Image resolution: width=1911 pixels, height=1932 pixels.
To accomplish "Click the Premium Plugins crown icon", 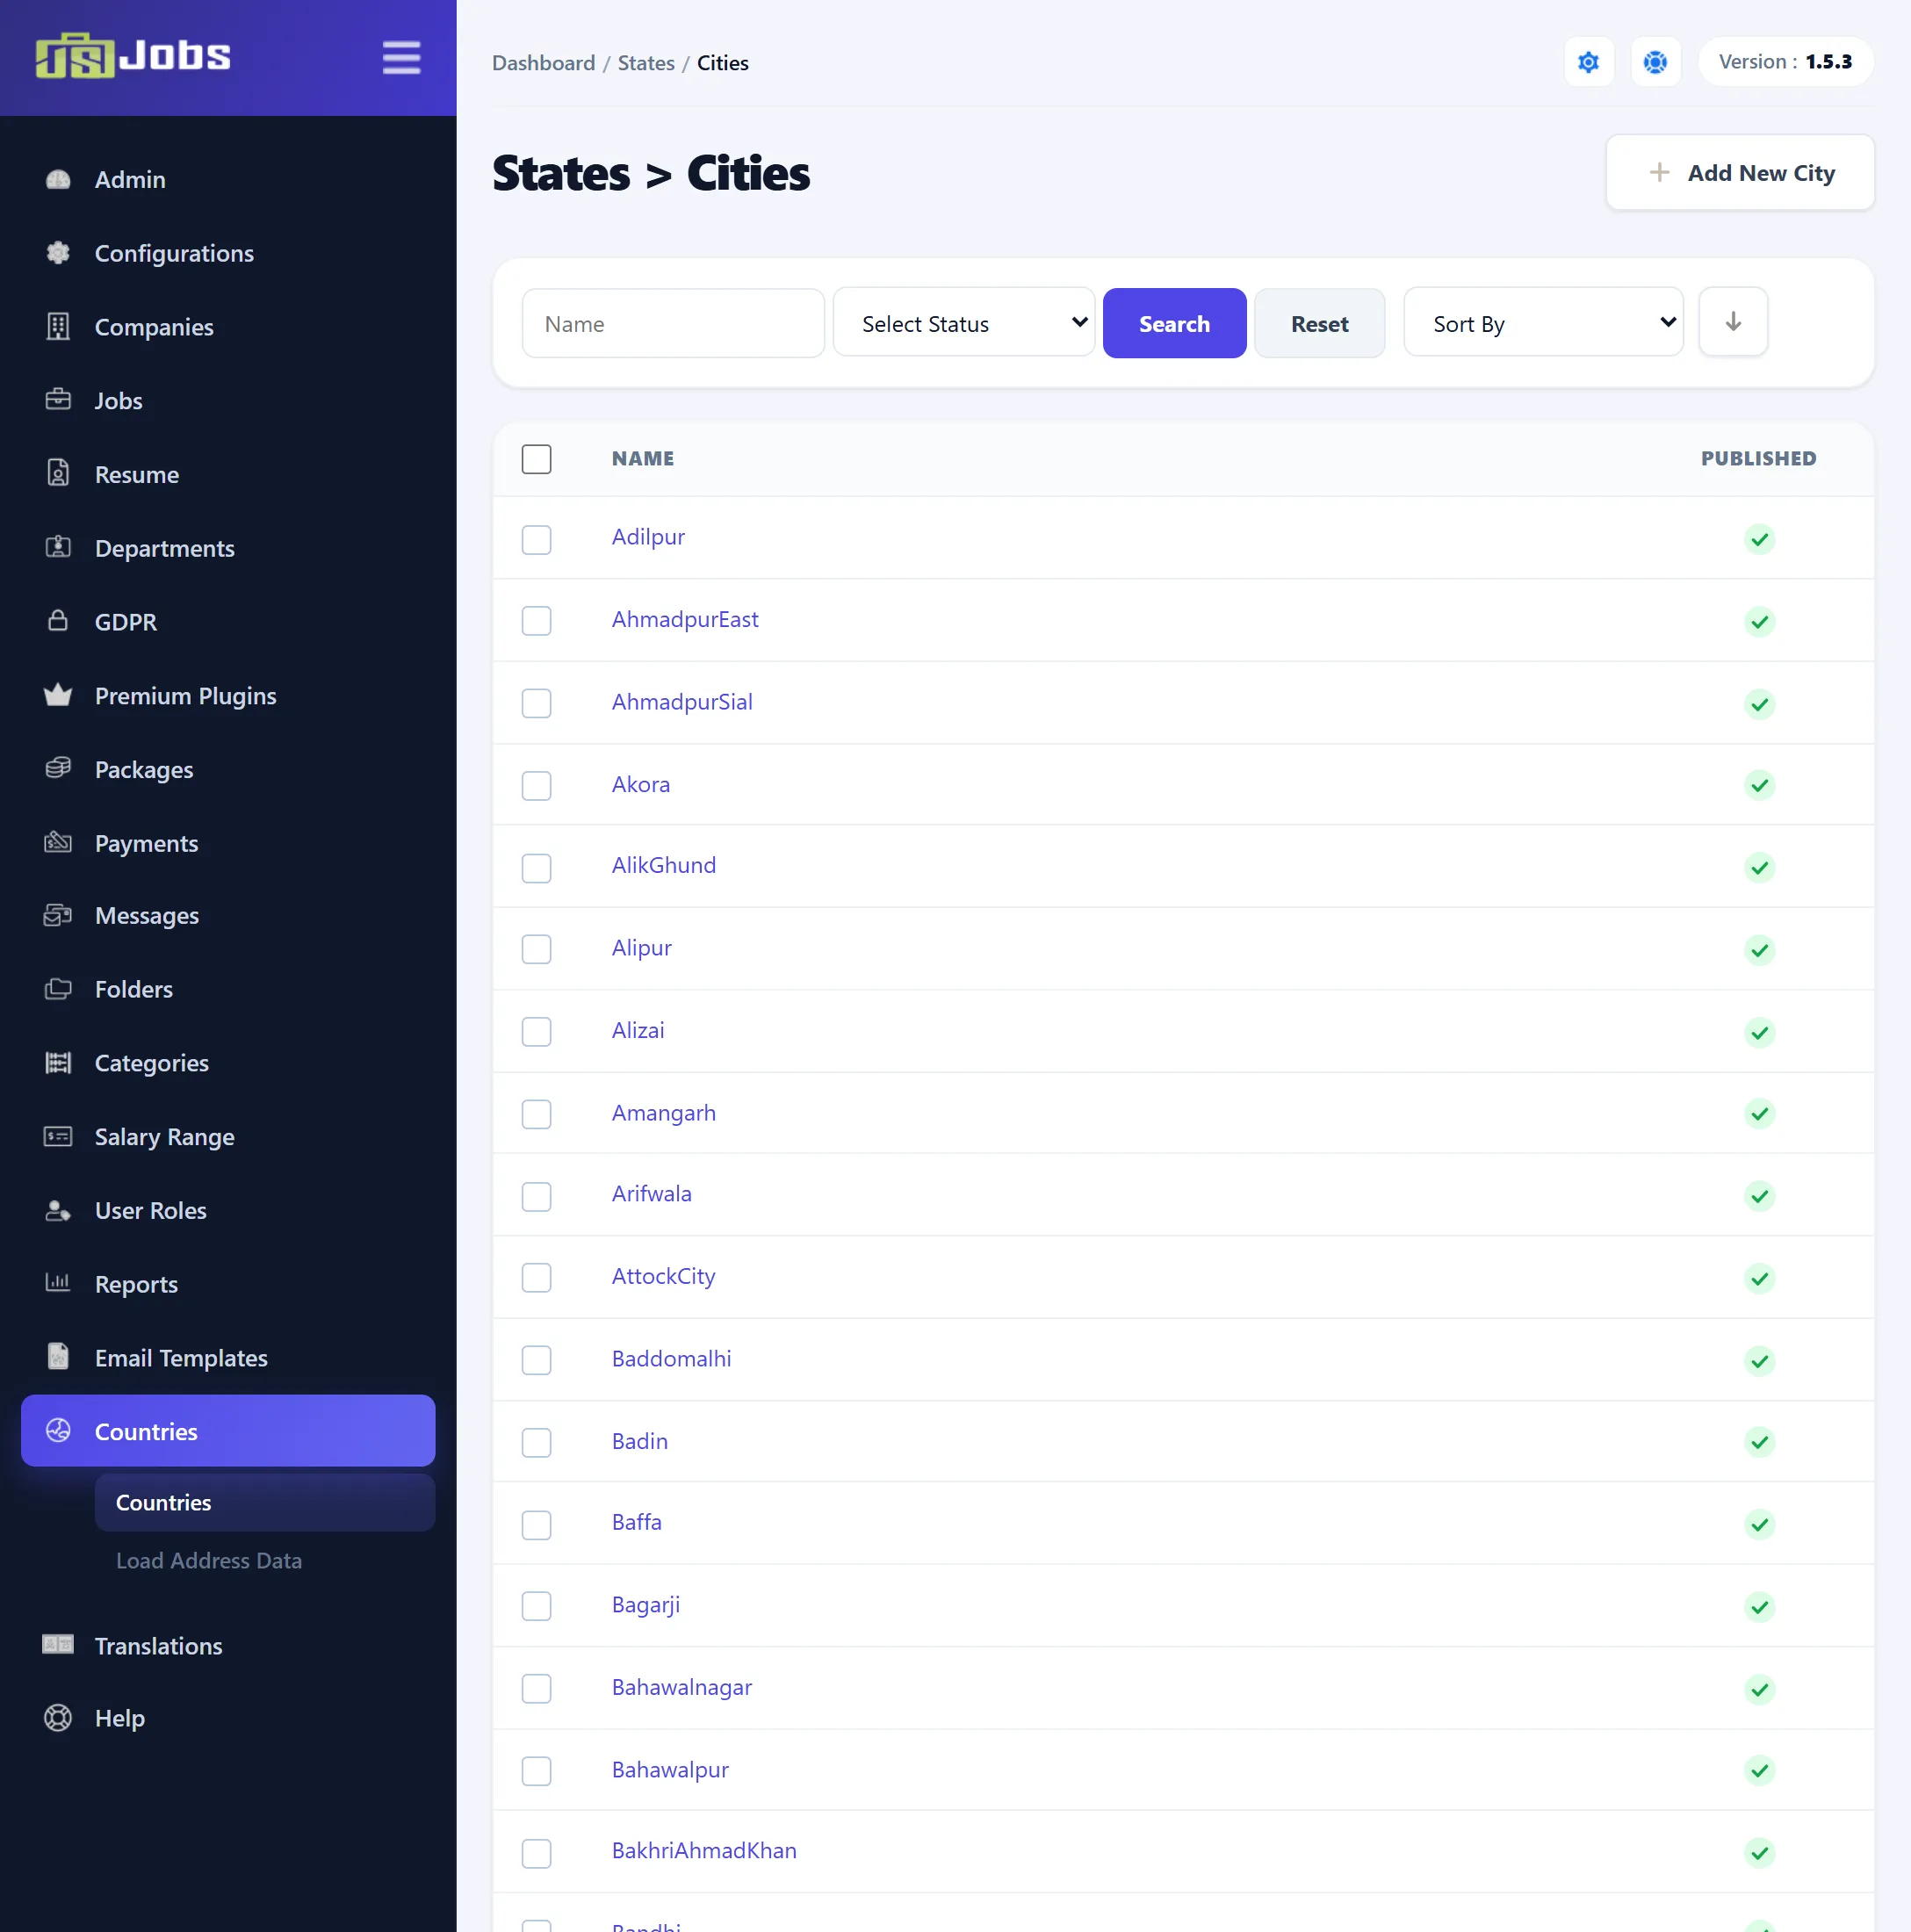I will tap(58, 695).
